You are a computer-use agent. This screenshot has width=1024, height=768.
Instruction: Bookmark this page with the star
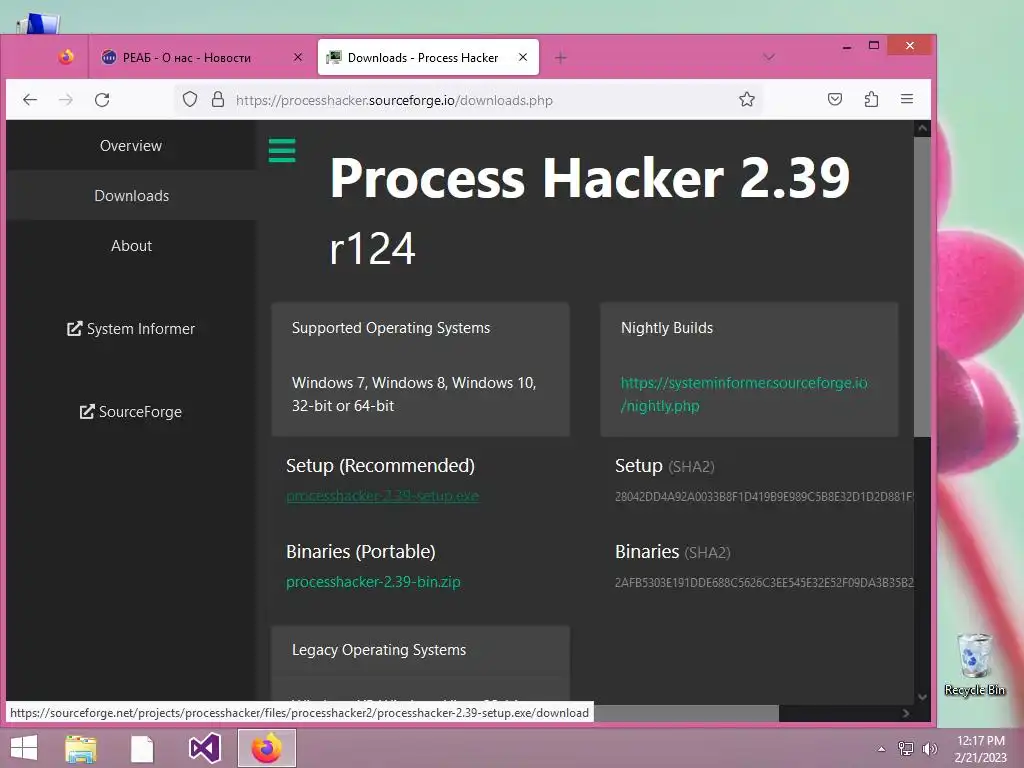point(747,99)
